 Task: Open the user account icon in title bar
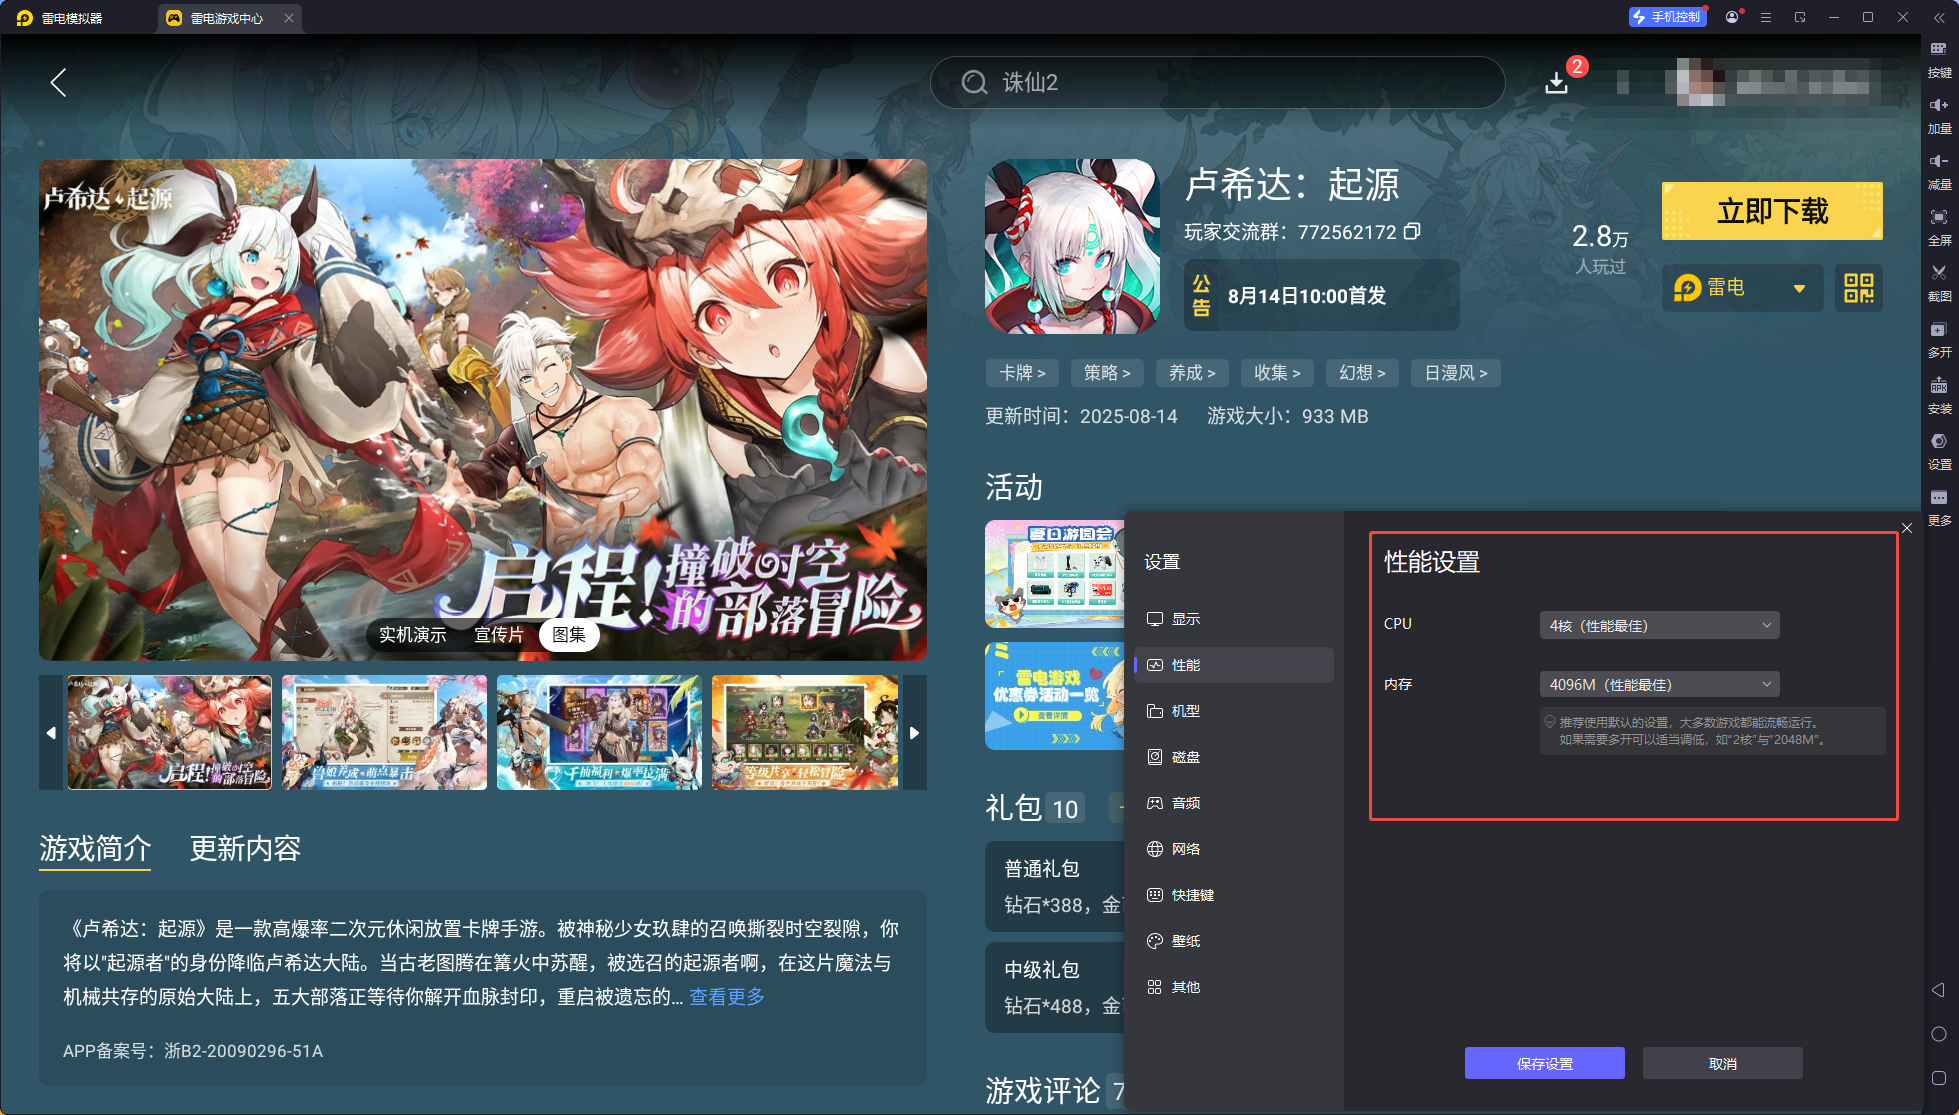[1732, 17]
